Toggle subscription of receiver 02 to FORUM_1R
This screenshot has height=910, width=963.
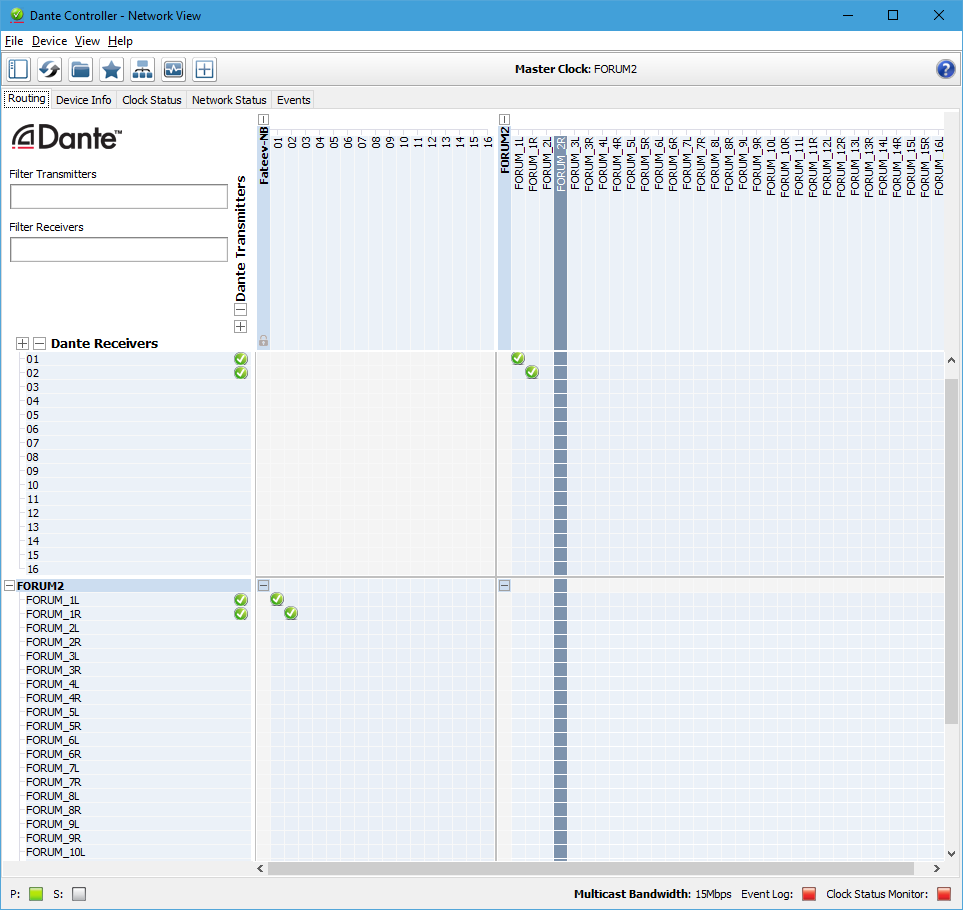pos(532,372)
